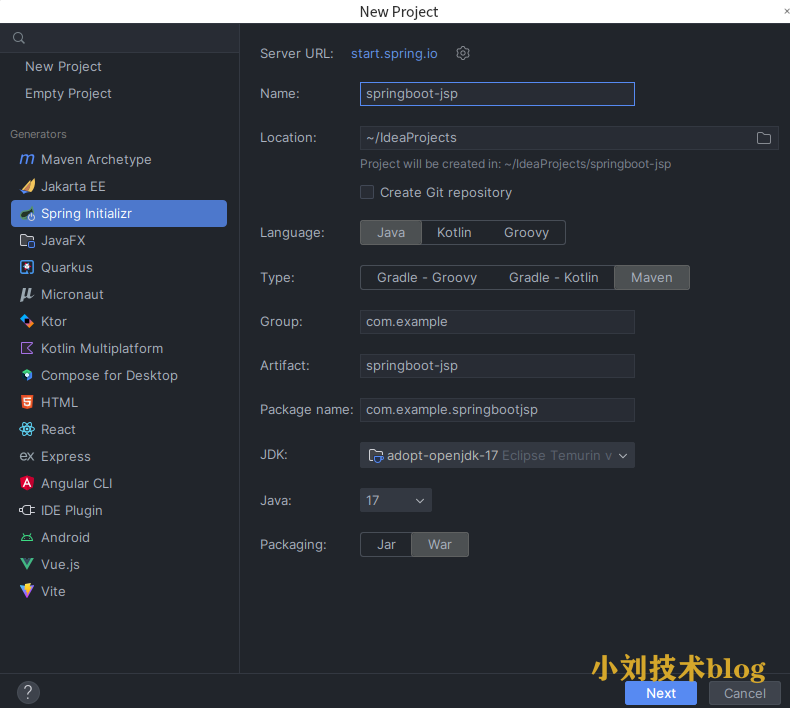
Task: Set packaging to Jar
Action: [x=386, y=545]
